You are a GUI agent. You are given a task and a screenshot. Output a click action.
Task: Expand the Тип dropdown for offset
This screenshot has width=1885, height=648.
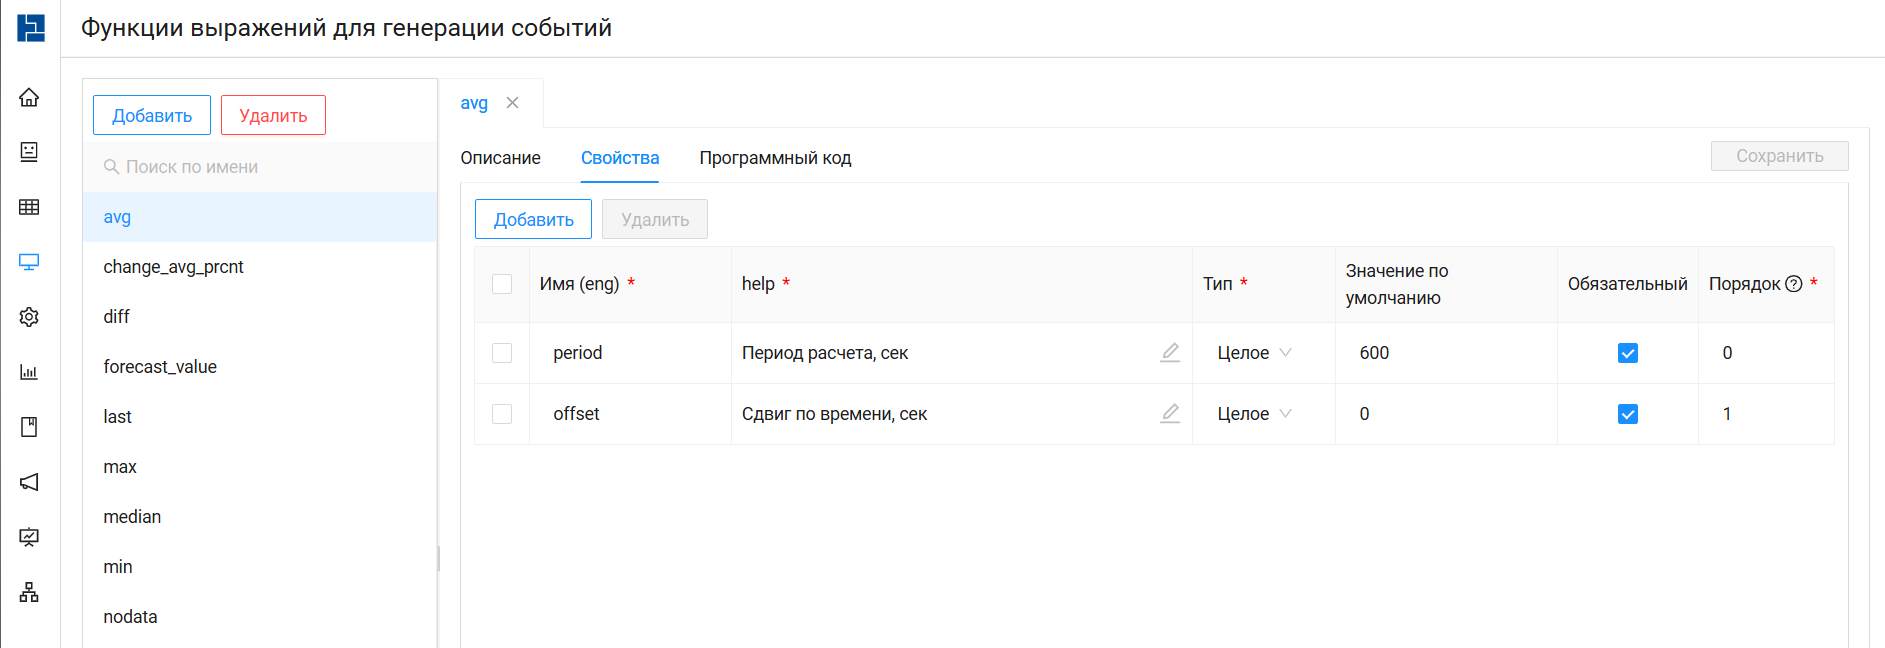click(x=1254, y=414)
